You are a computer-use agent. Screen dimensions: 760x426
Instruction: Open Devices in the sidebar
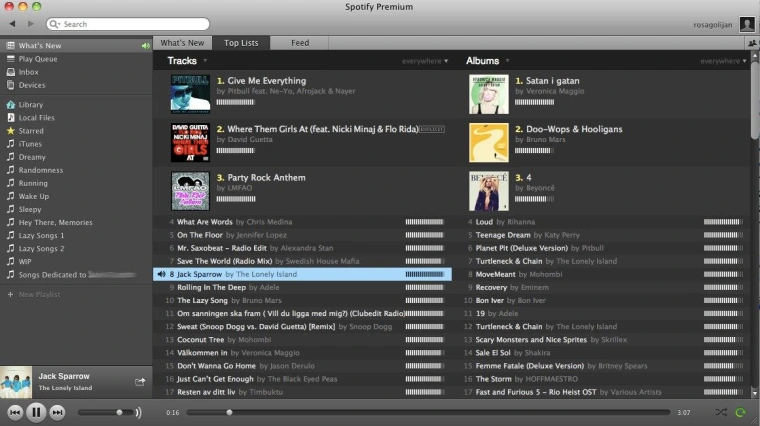click(76, 85)
